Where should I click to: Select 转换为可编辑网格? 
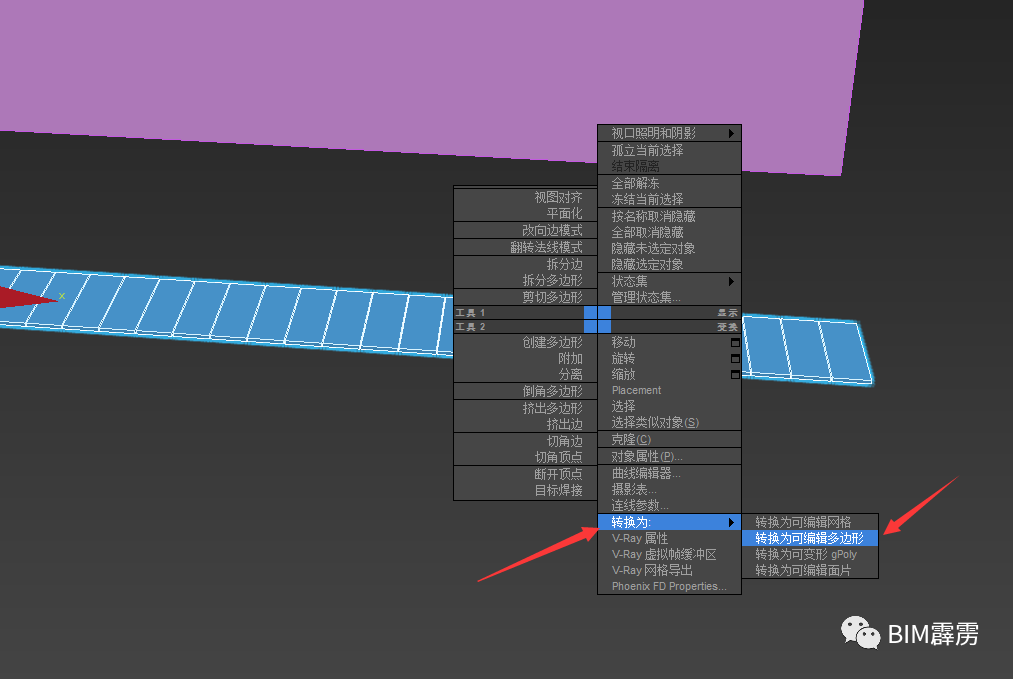(x=810, y=522)
